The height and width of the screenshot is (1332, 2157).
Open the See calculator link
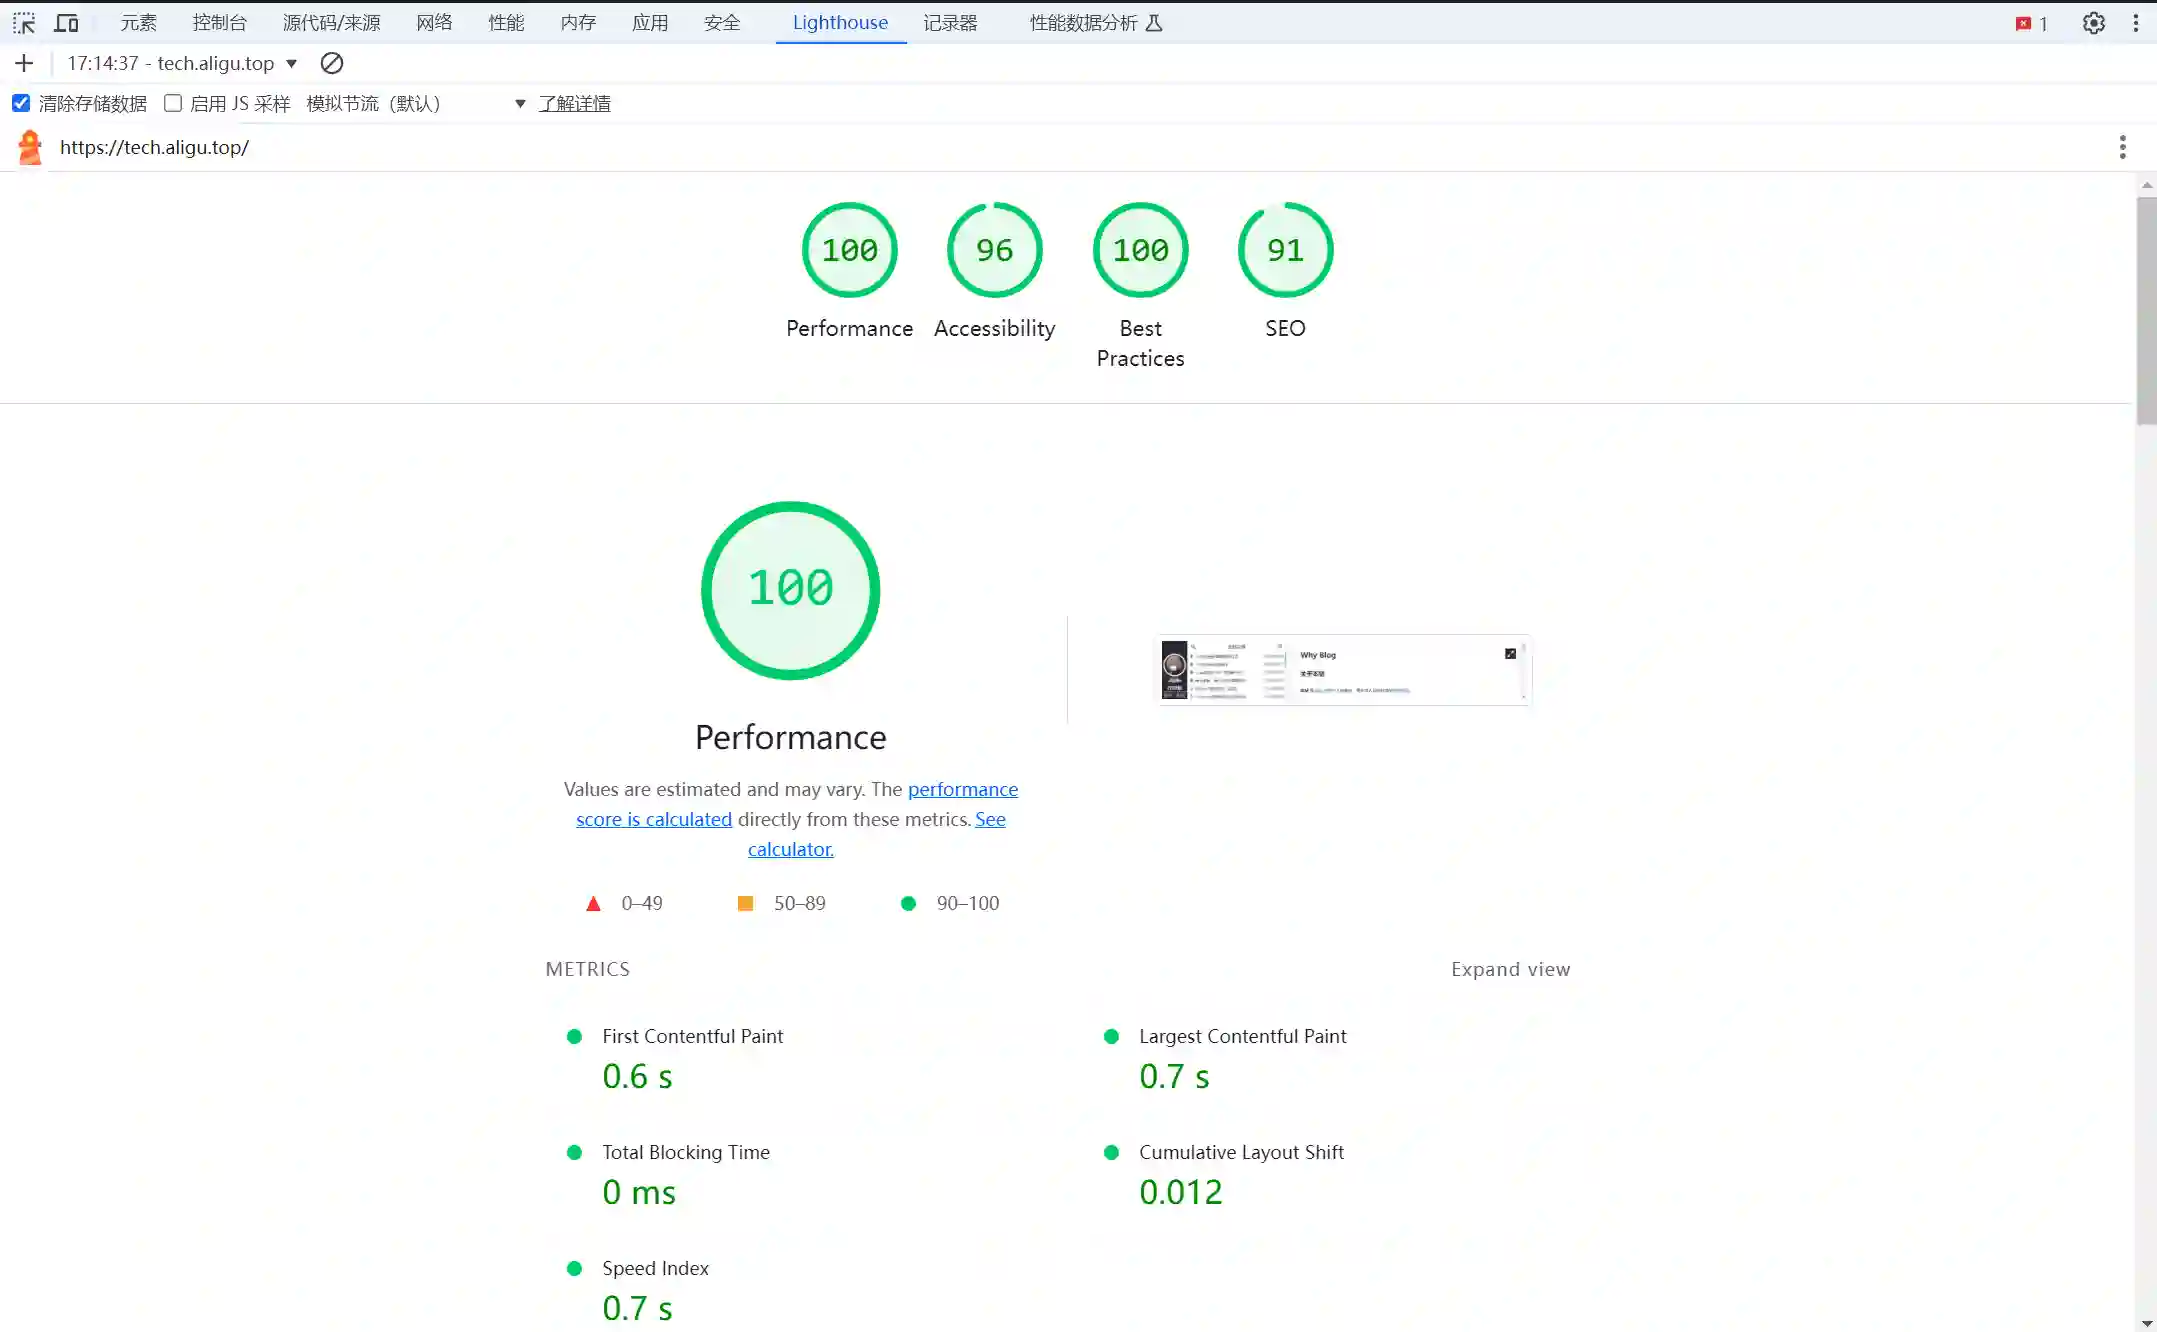coord(790,849)
